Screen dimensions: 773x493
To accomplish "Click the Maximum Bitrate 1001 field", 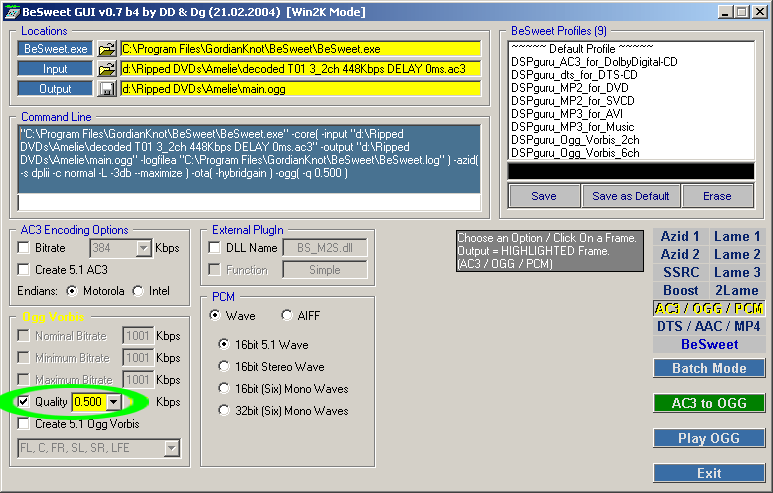I will [x=138, y=380].
